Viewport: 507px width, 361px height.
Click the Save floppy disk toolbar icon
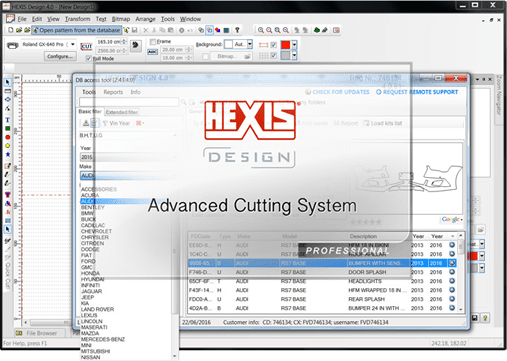tap(135, 30)
